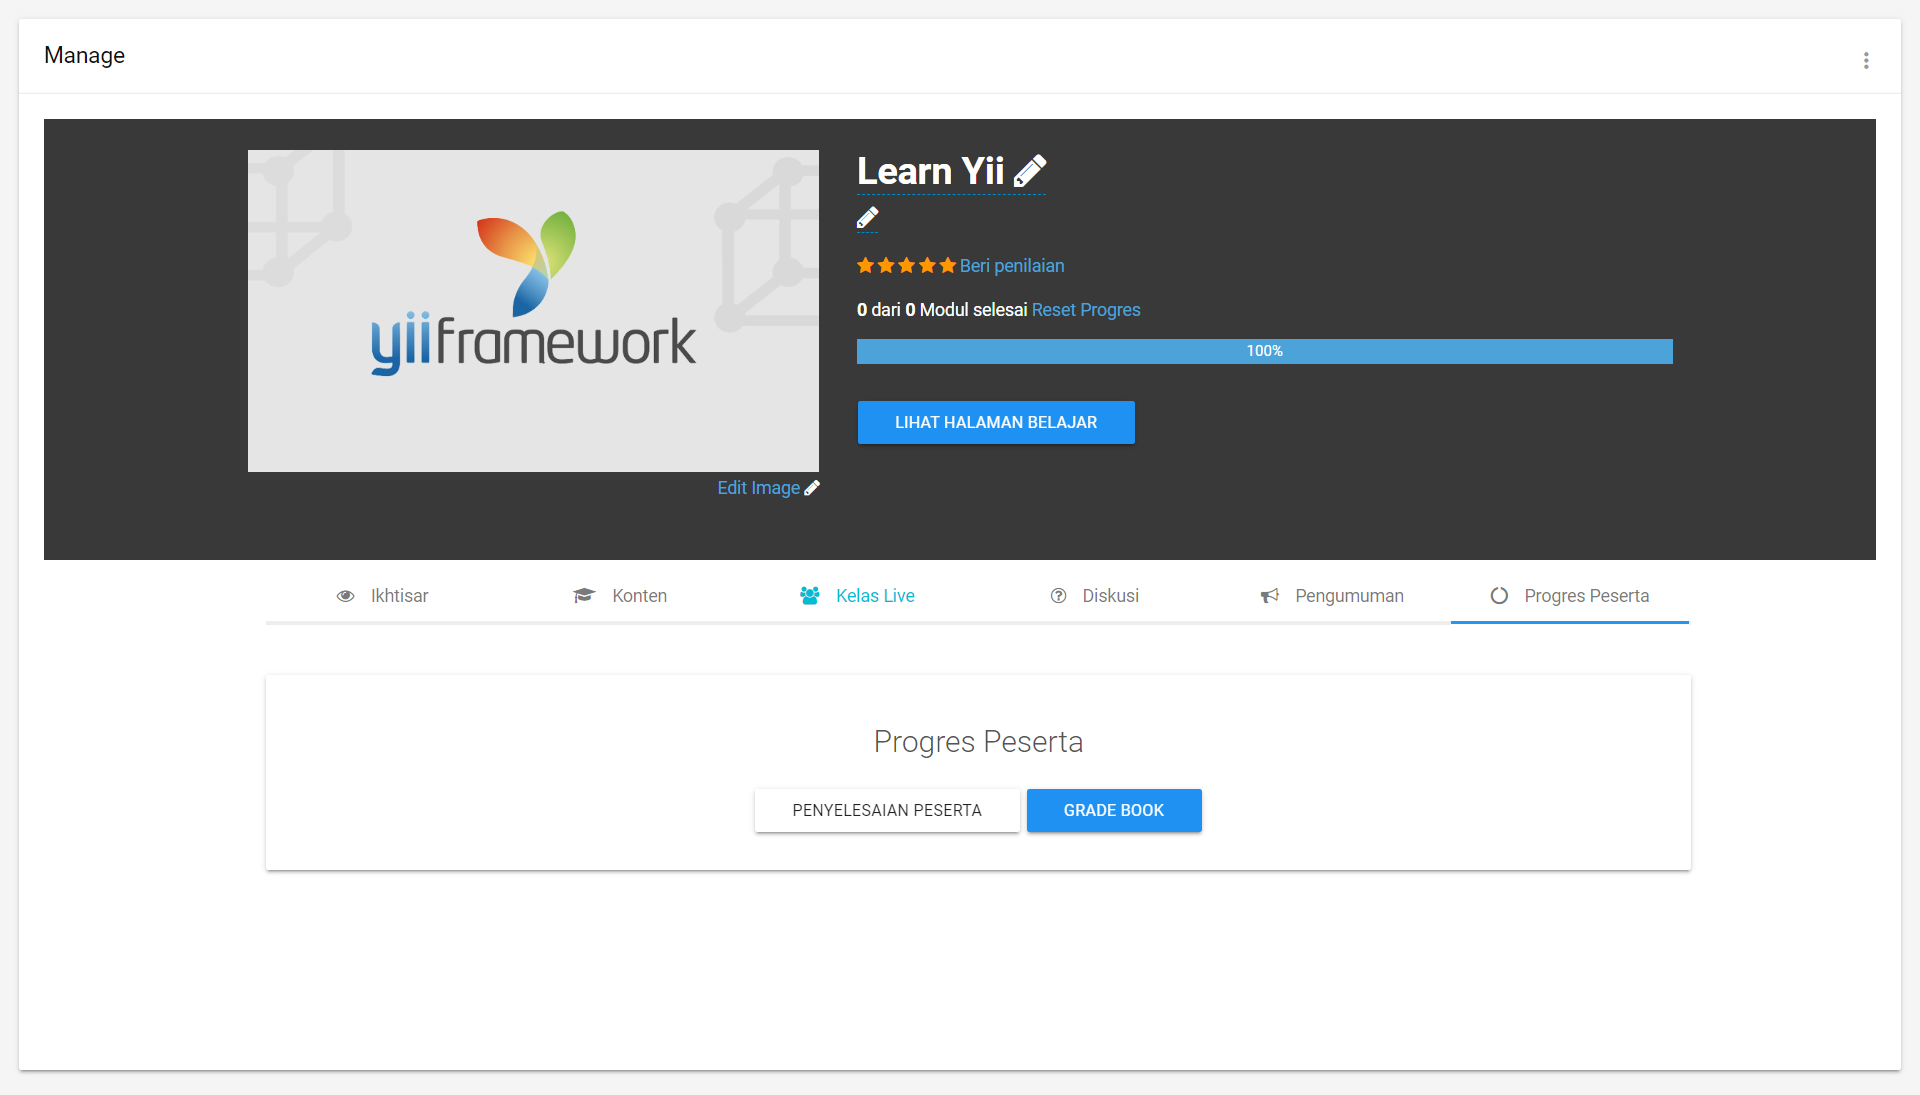The width and height of the screenshot is (1920, 1095).
Task: Click the Kelas Live people icon
Action: pos(810,596)
